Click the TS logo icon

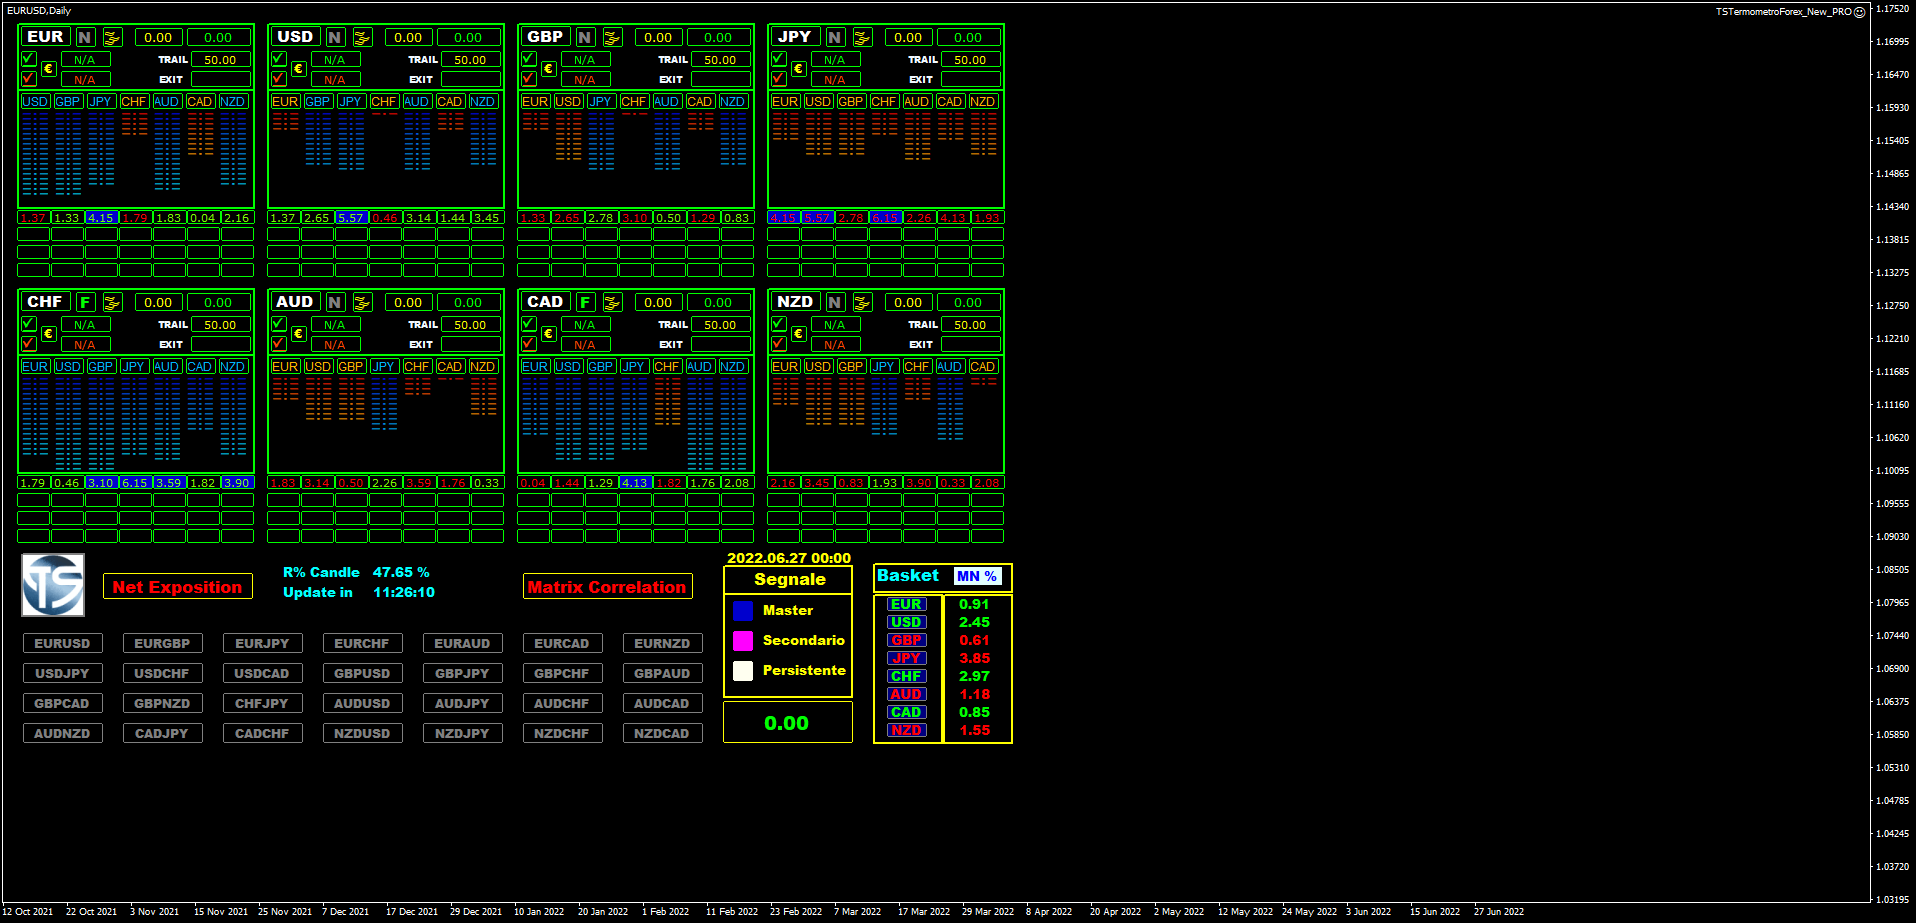point(53,585)
